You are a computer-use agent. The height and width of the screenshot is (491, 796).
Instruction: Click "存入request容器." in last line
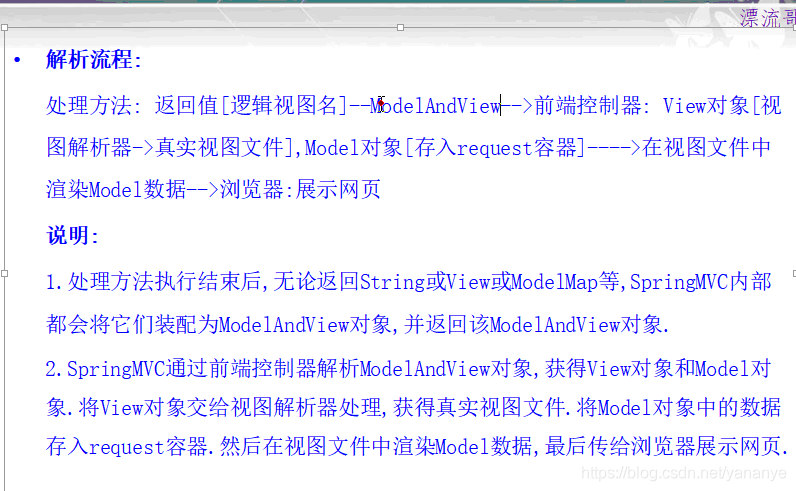[x=130, y=447]
